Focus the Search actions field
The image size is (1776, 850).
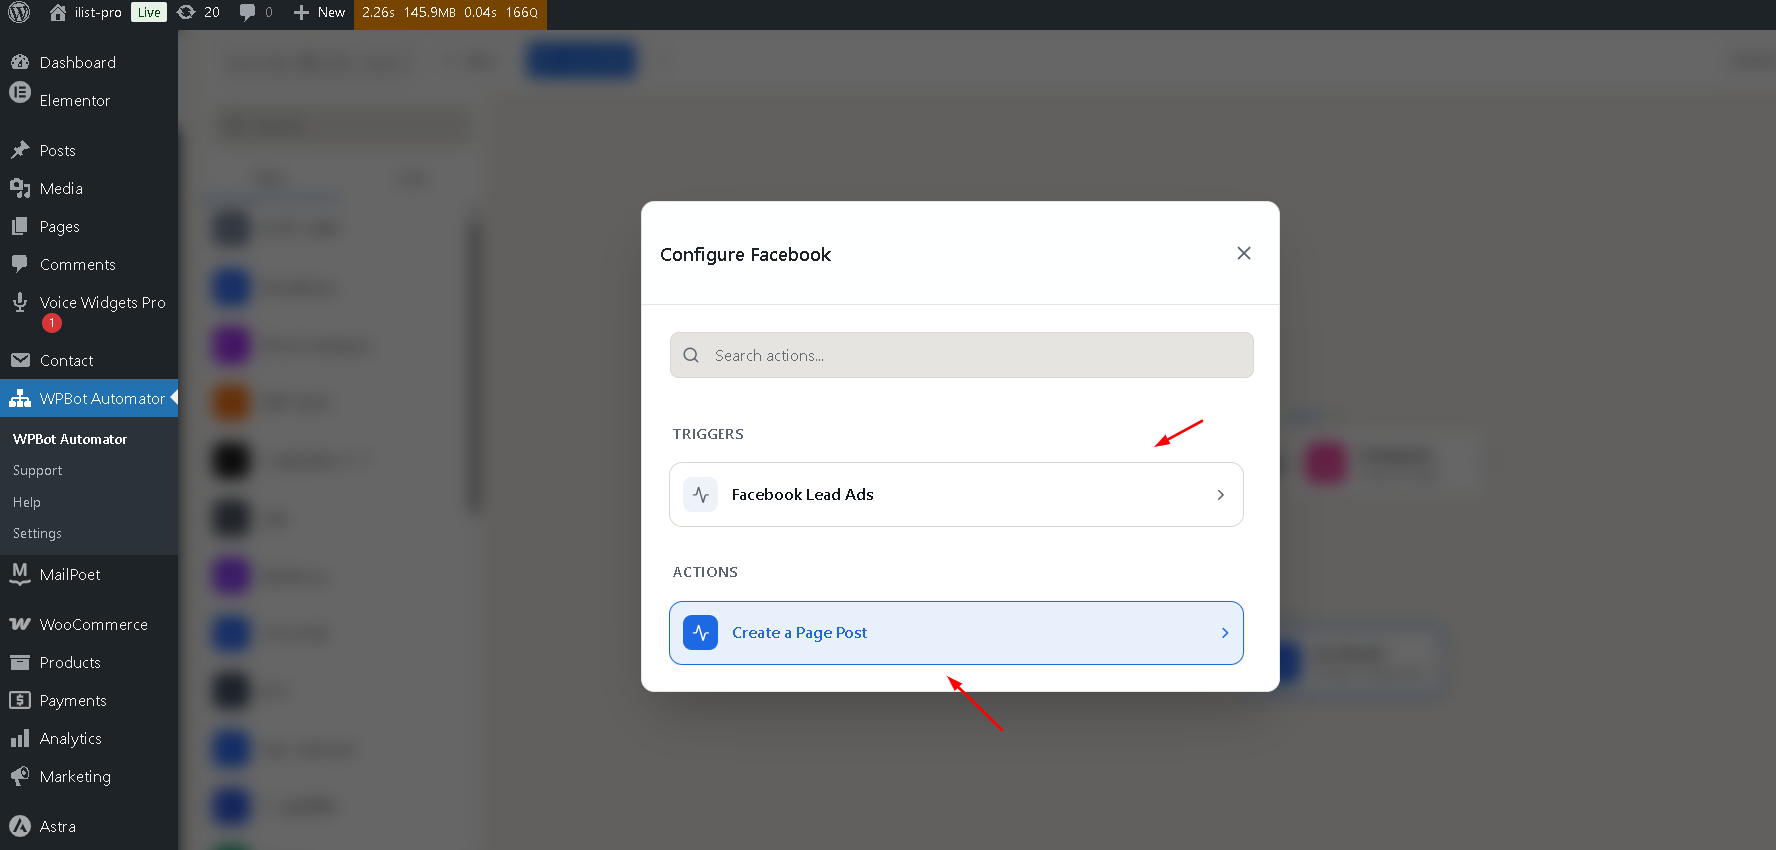pos(960,355)
